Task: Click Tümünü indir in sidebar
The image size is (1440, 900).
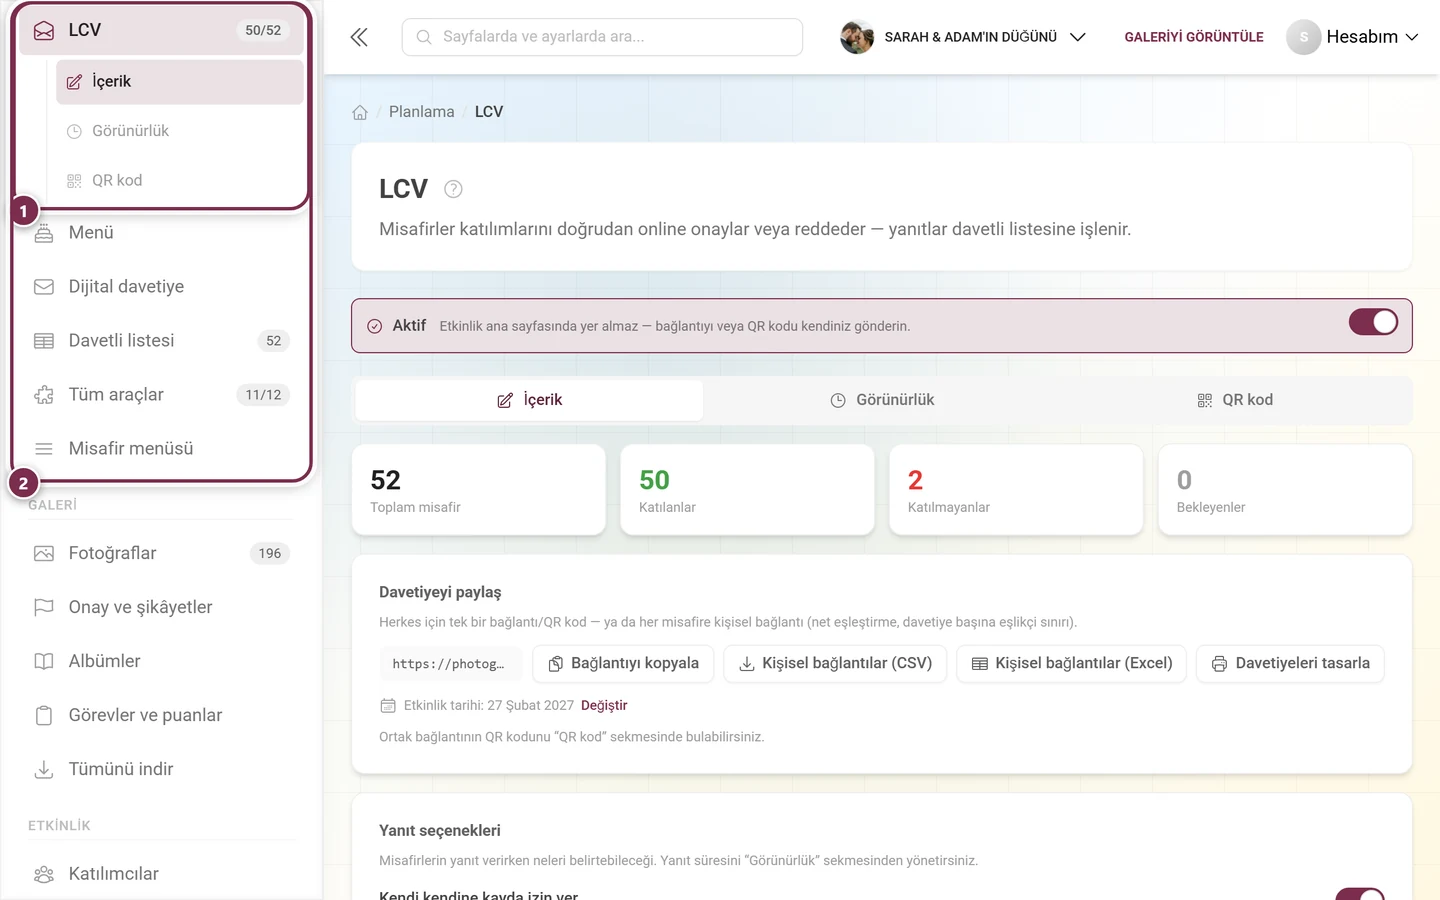Action: pyautogui.click(x=160, y=769)
